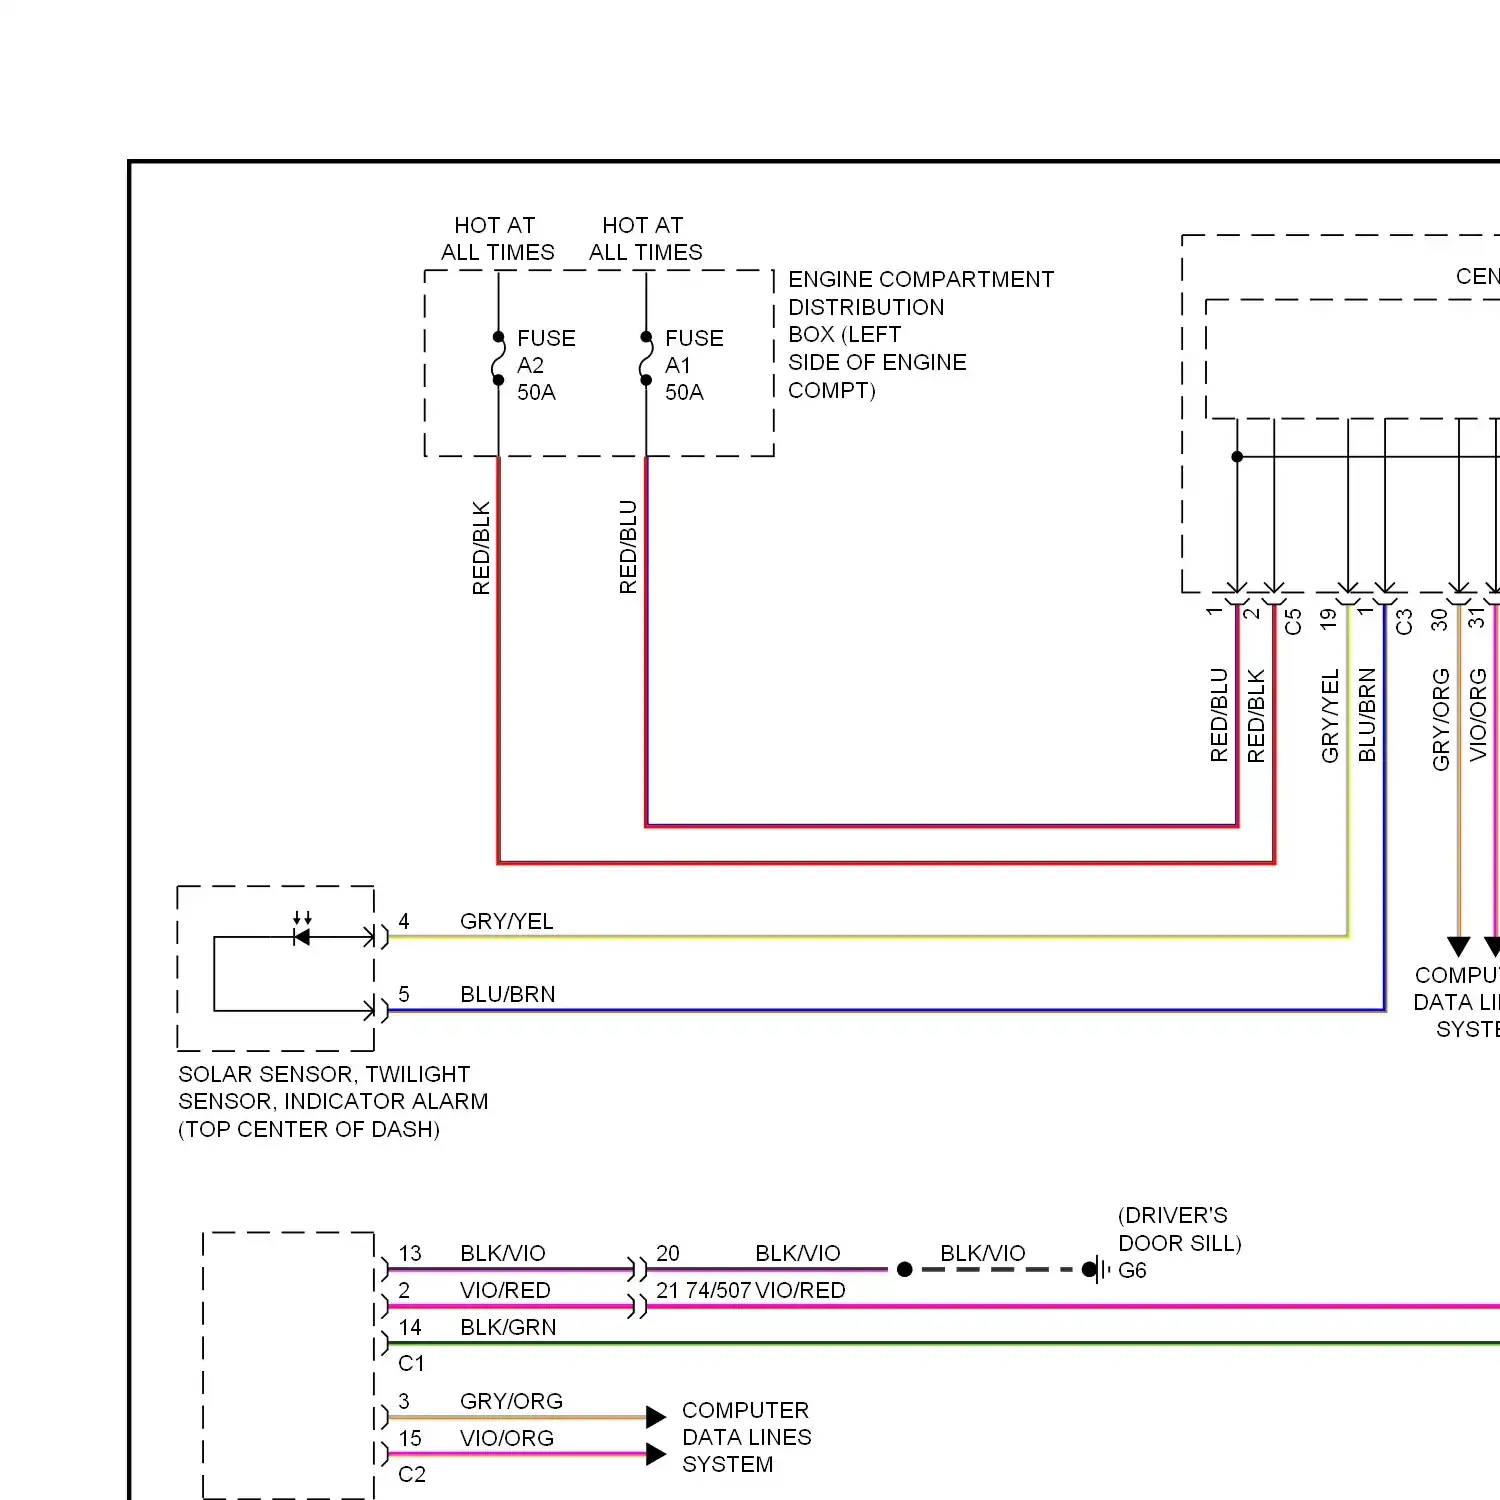
Task: Click the vertical RED/BLK label under fuse A2
Action: tap(481, 548)
